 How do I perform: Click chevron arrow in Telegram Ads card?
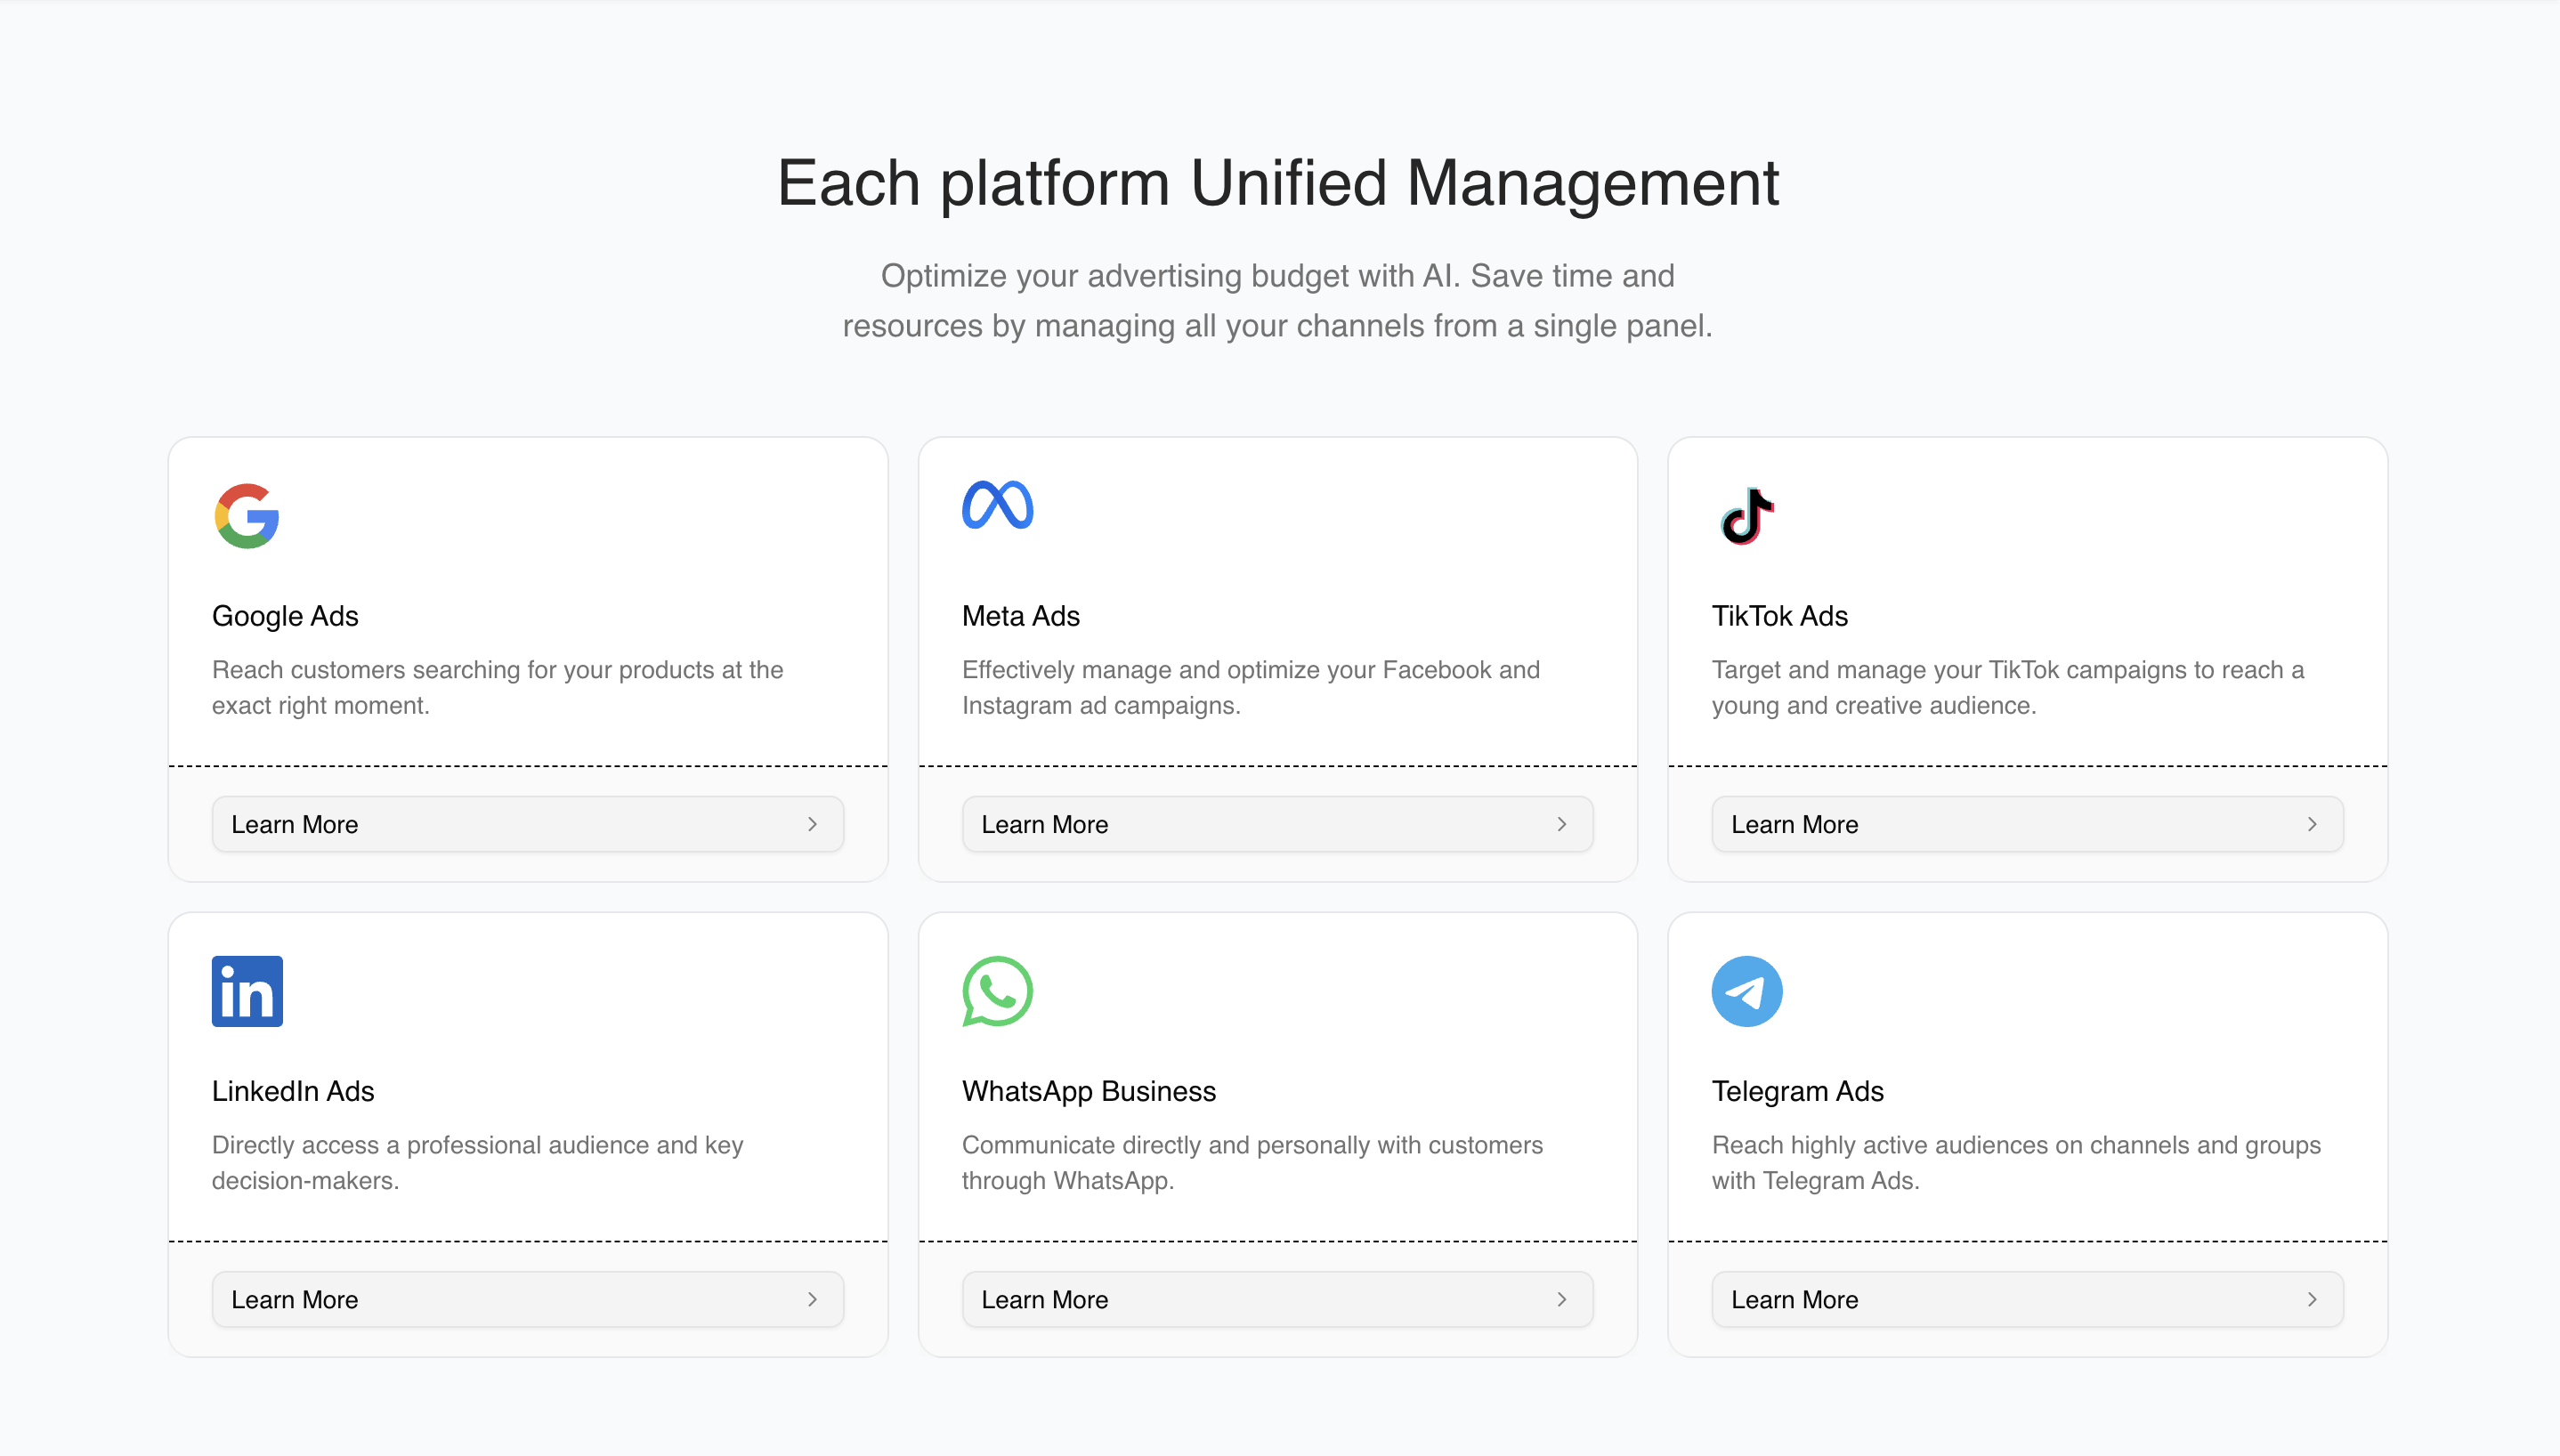[2312, 1299]
